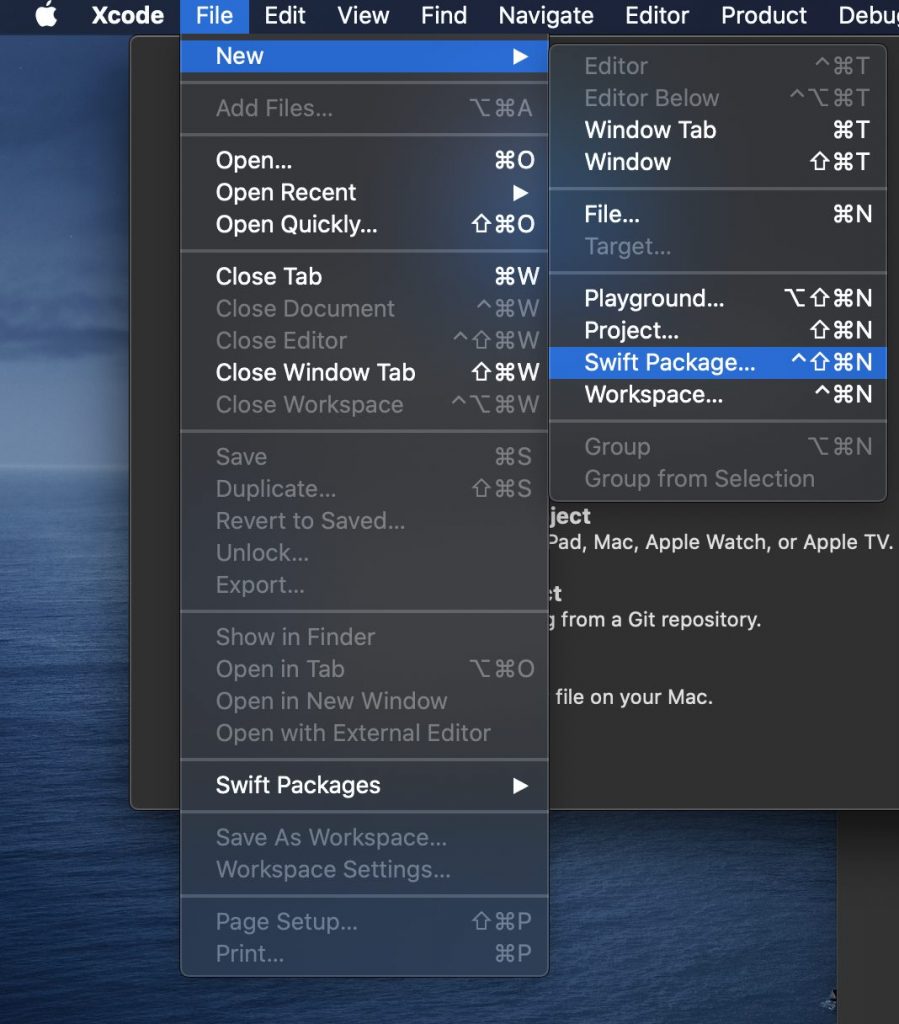Select Swift Package from the New submenu
Viewport: 899px width, 1024px height.
(x=668, y=362)
